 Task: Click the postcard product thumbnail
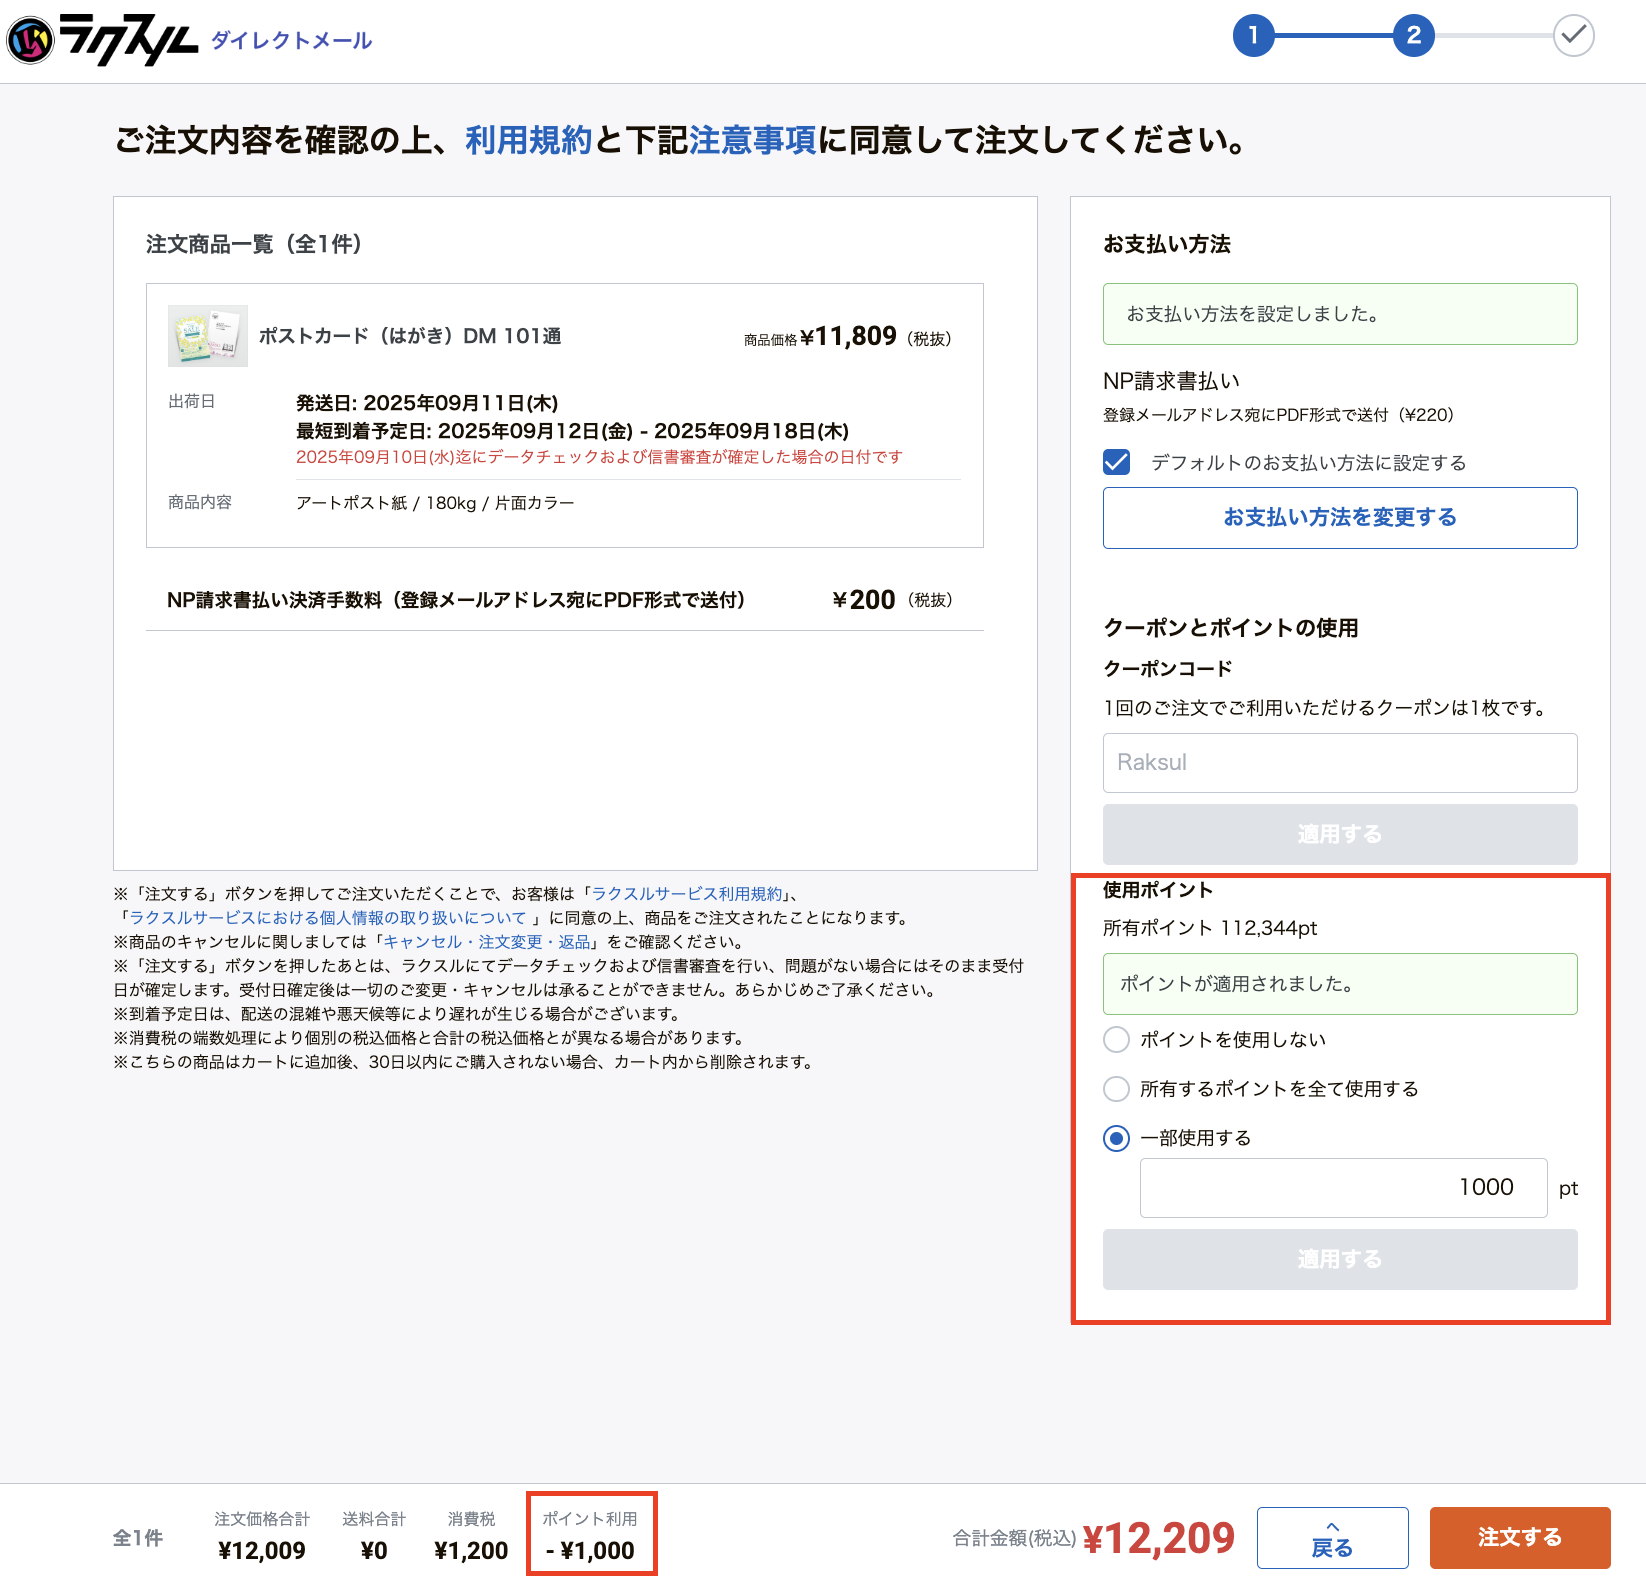coord(208,336)
